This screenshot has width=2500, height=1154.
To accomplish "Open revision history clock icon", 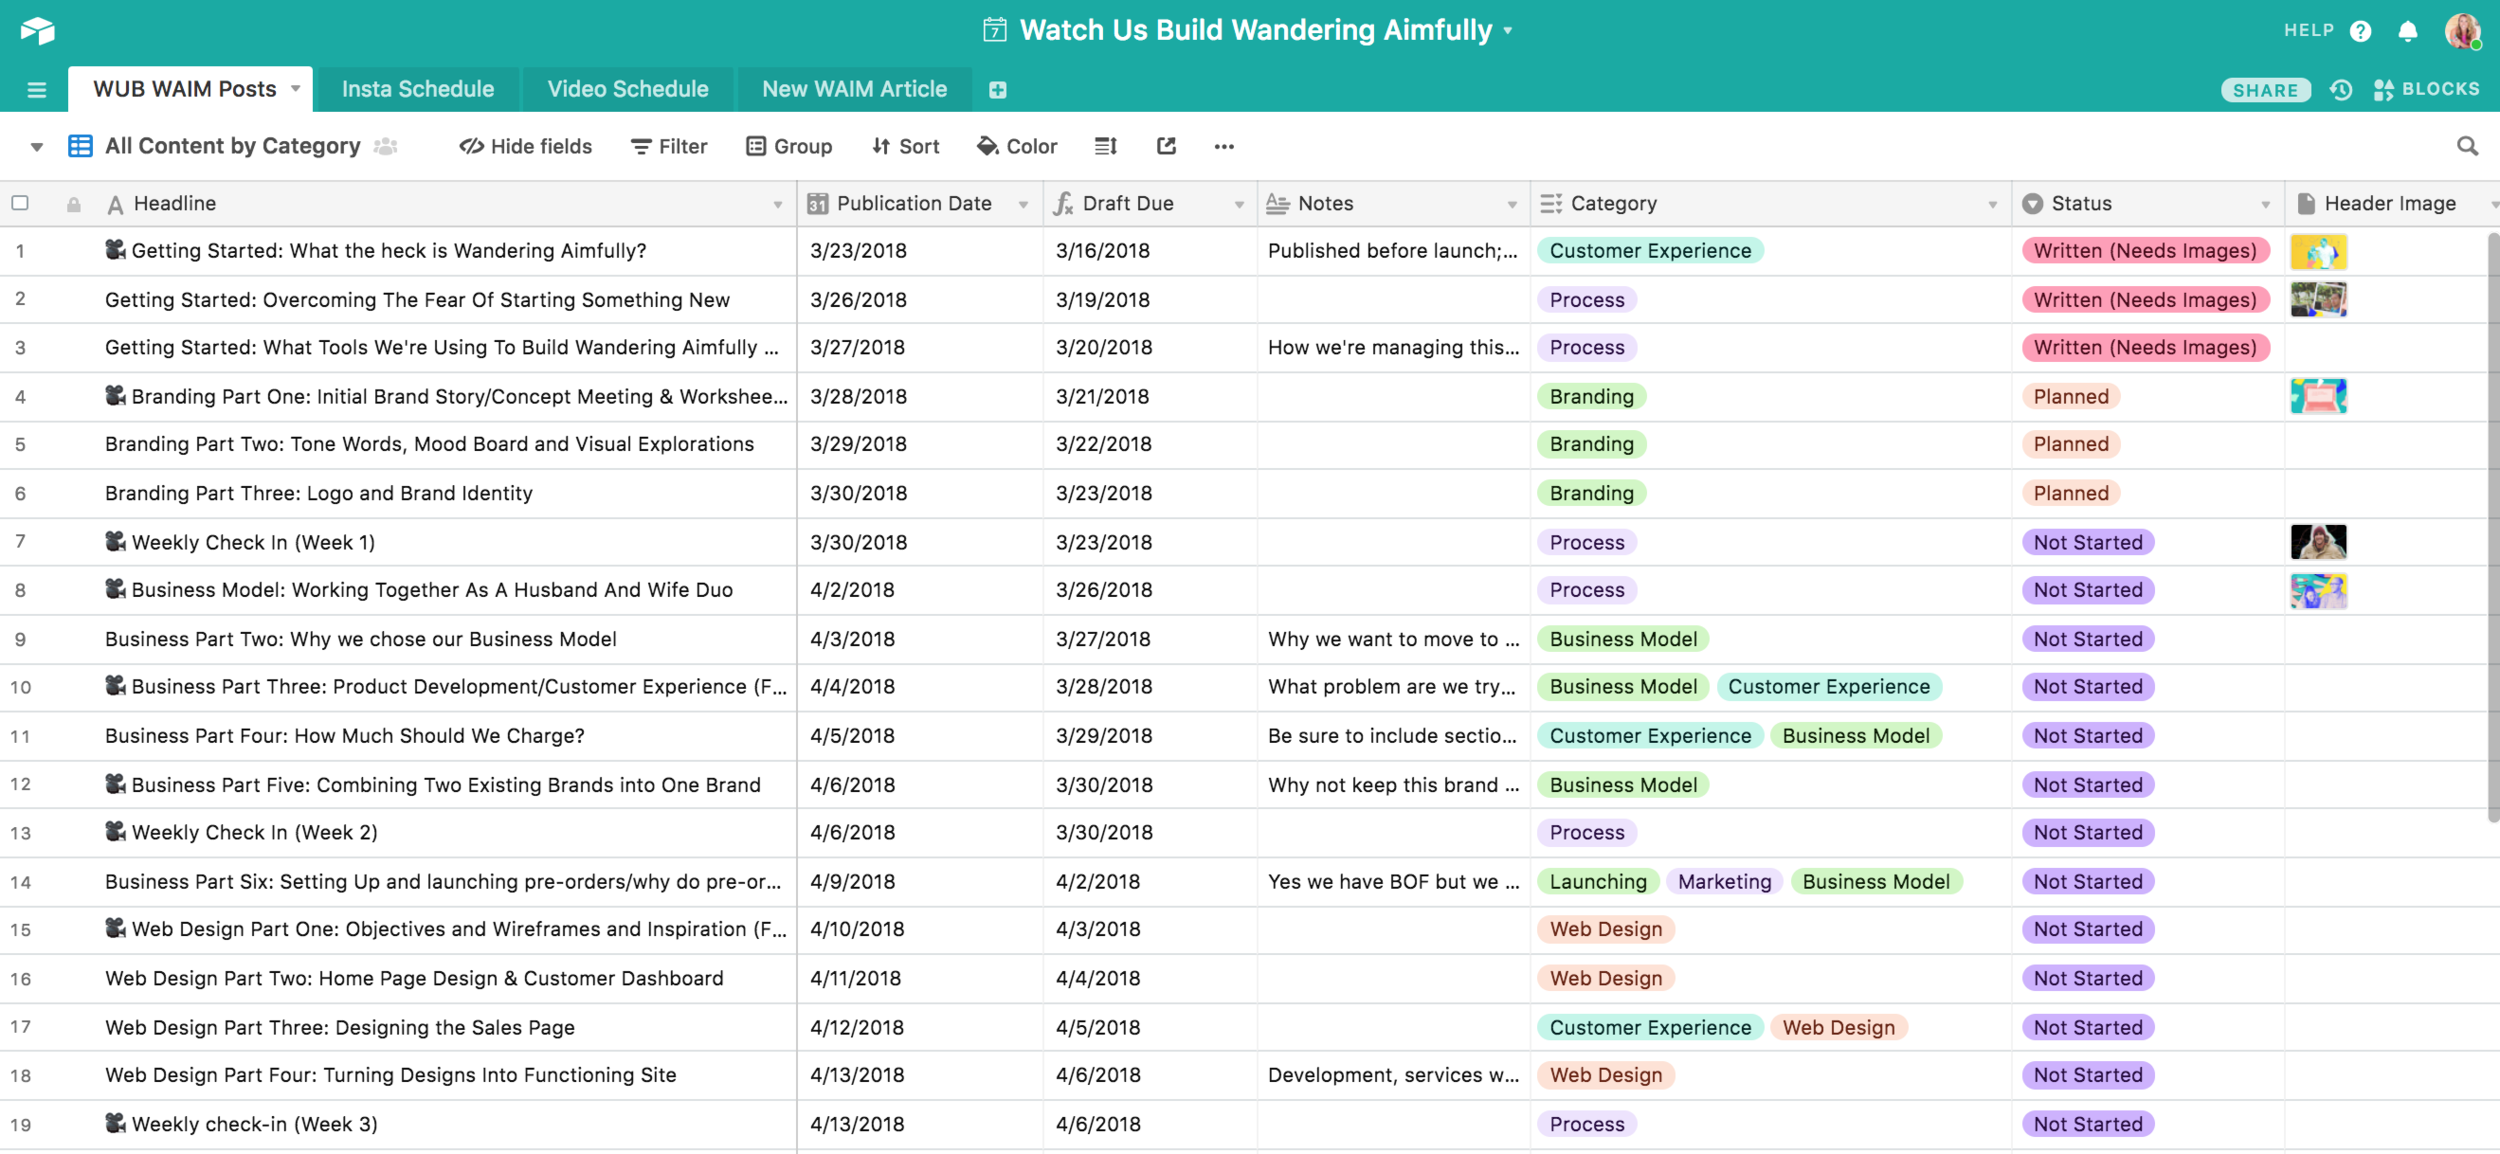I will (x=2341, y=90).
